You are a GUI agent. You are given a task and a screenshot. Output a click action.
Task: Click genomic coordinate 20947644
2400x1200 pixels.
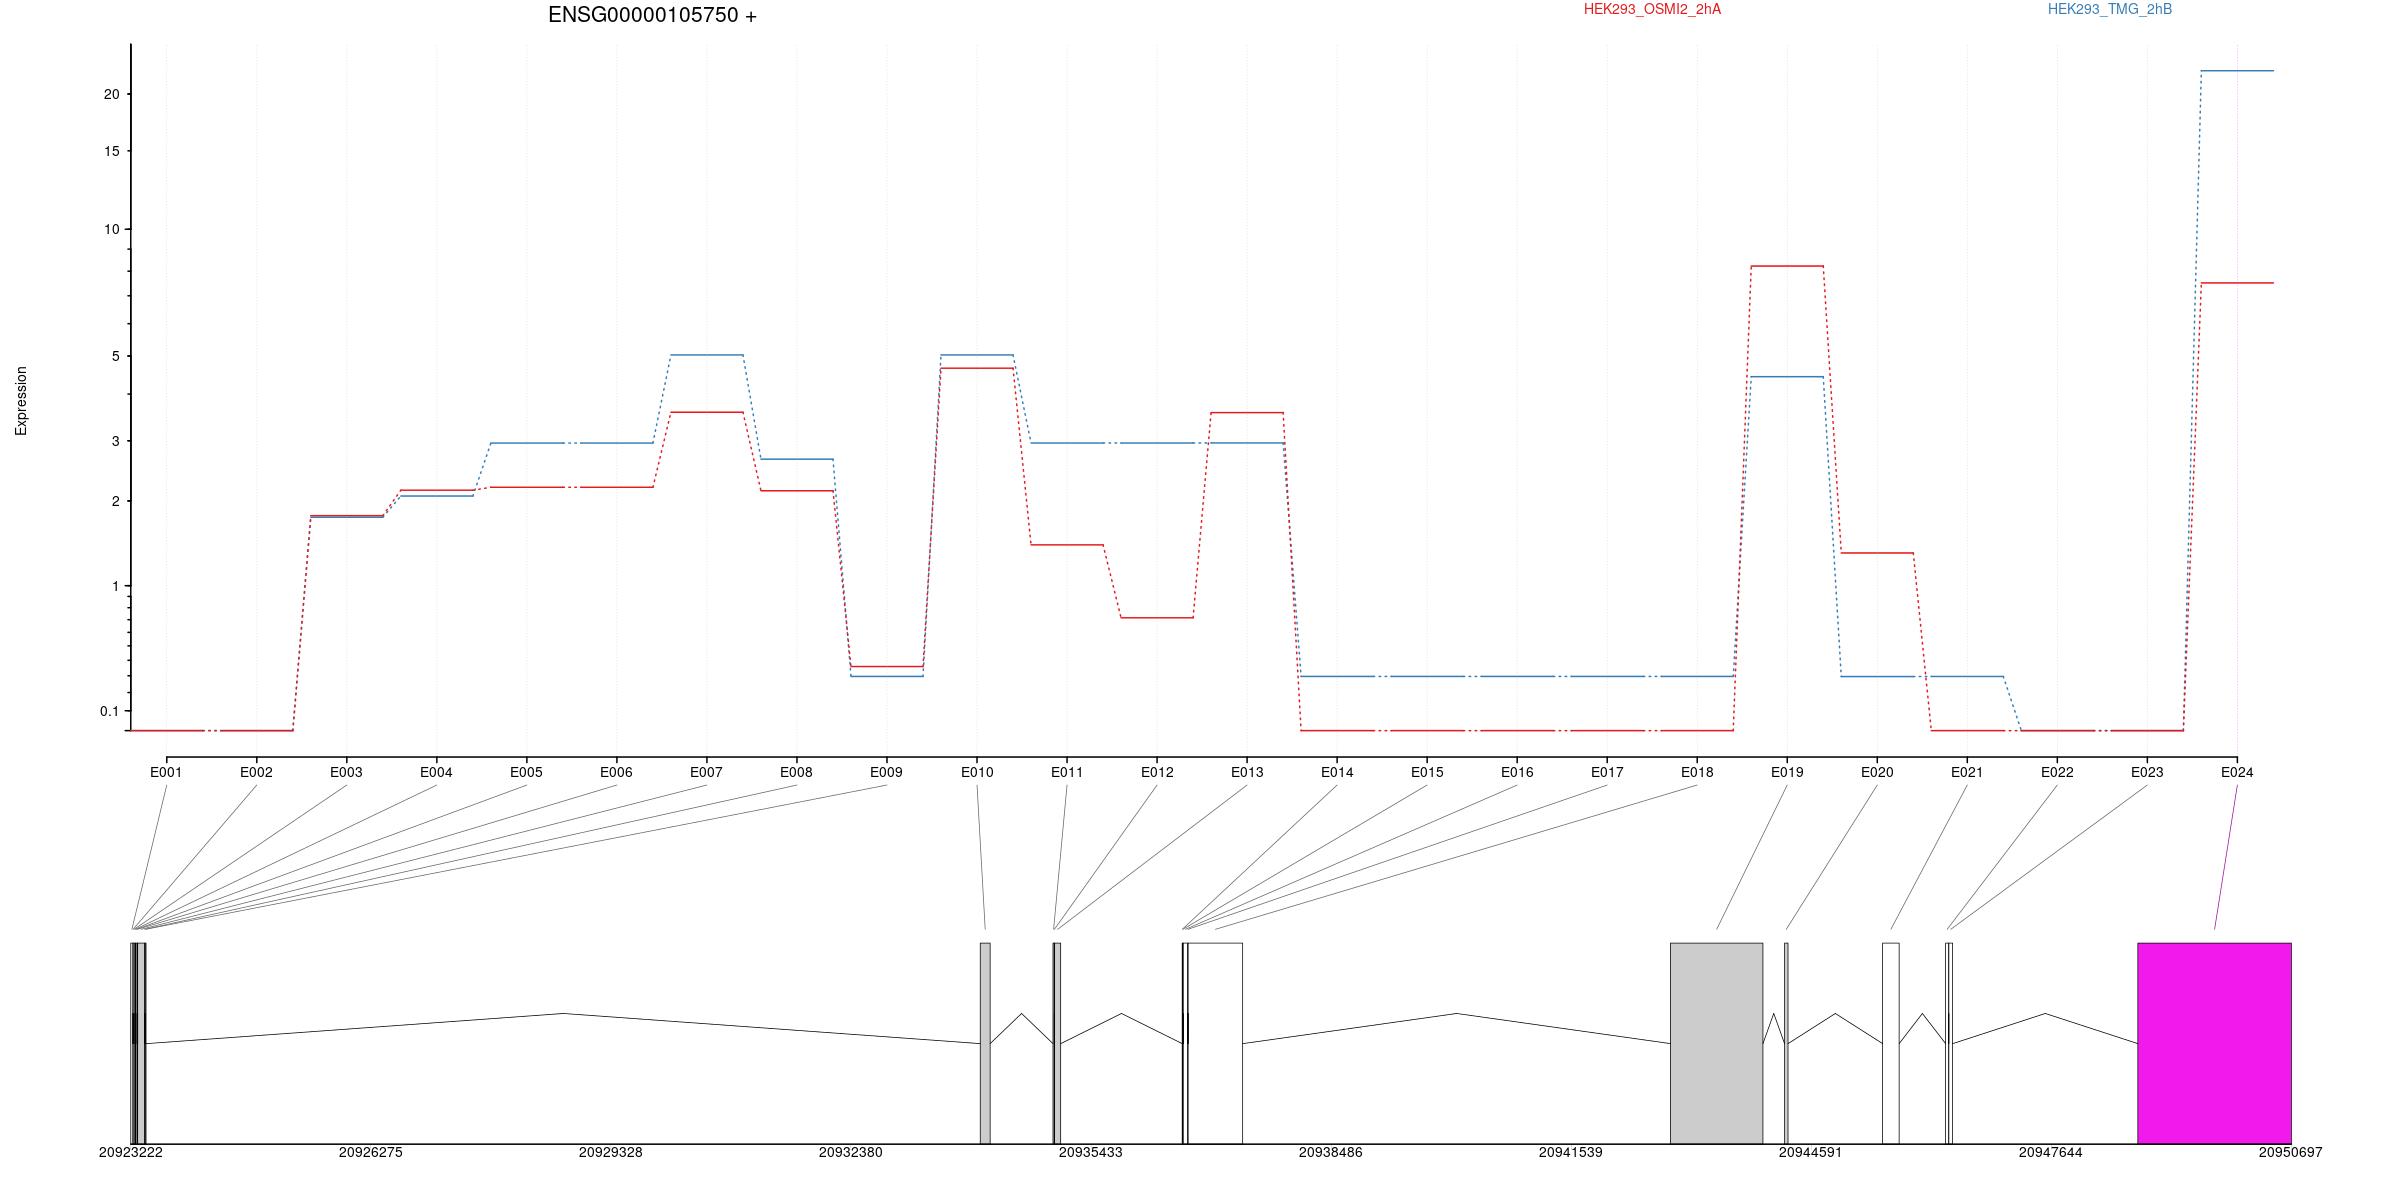[x=2051, y=1153]
